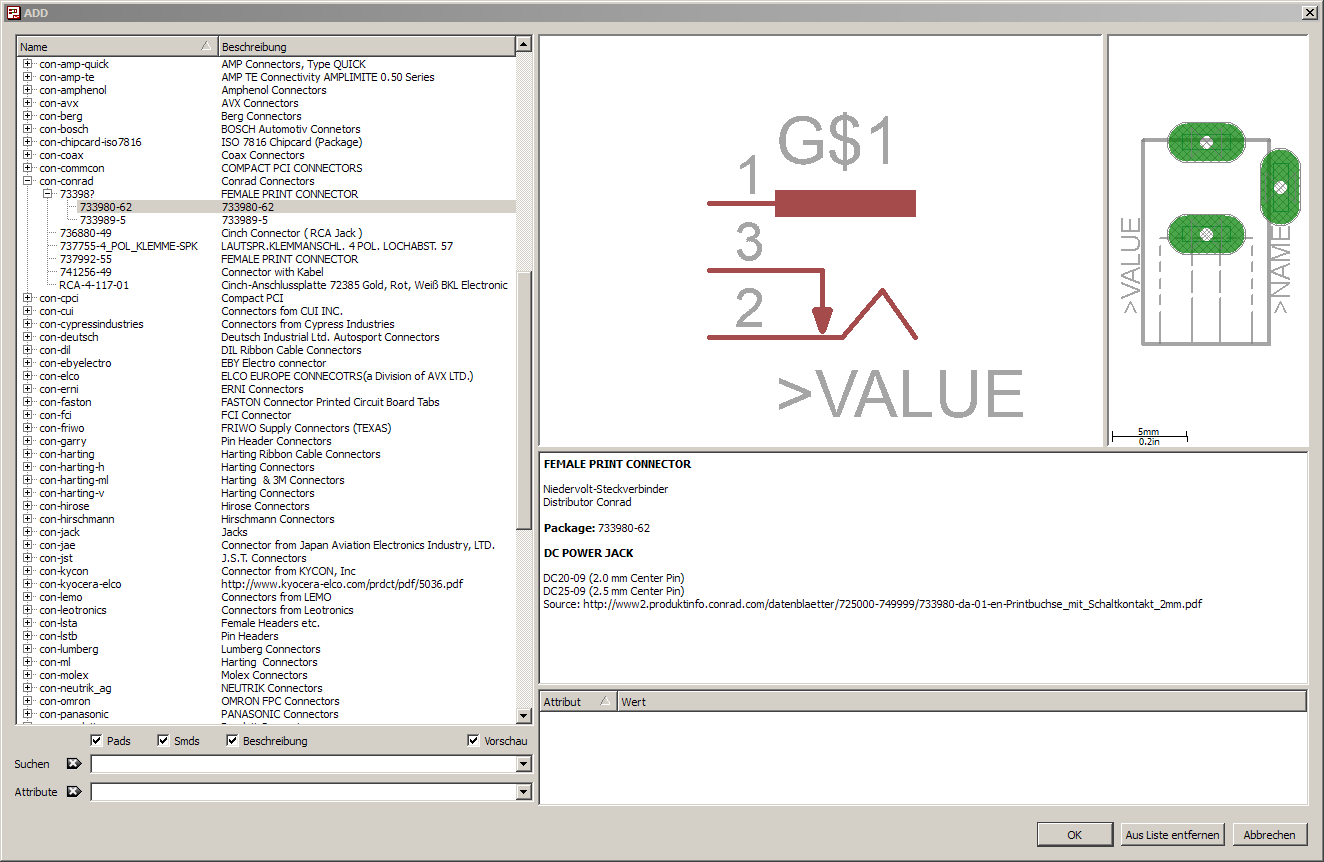This screenshot has height=862, width=1324.
Task: Expand the con-jst library
Action: point(28,558)
